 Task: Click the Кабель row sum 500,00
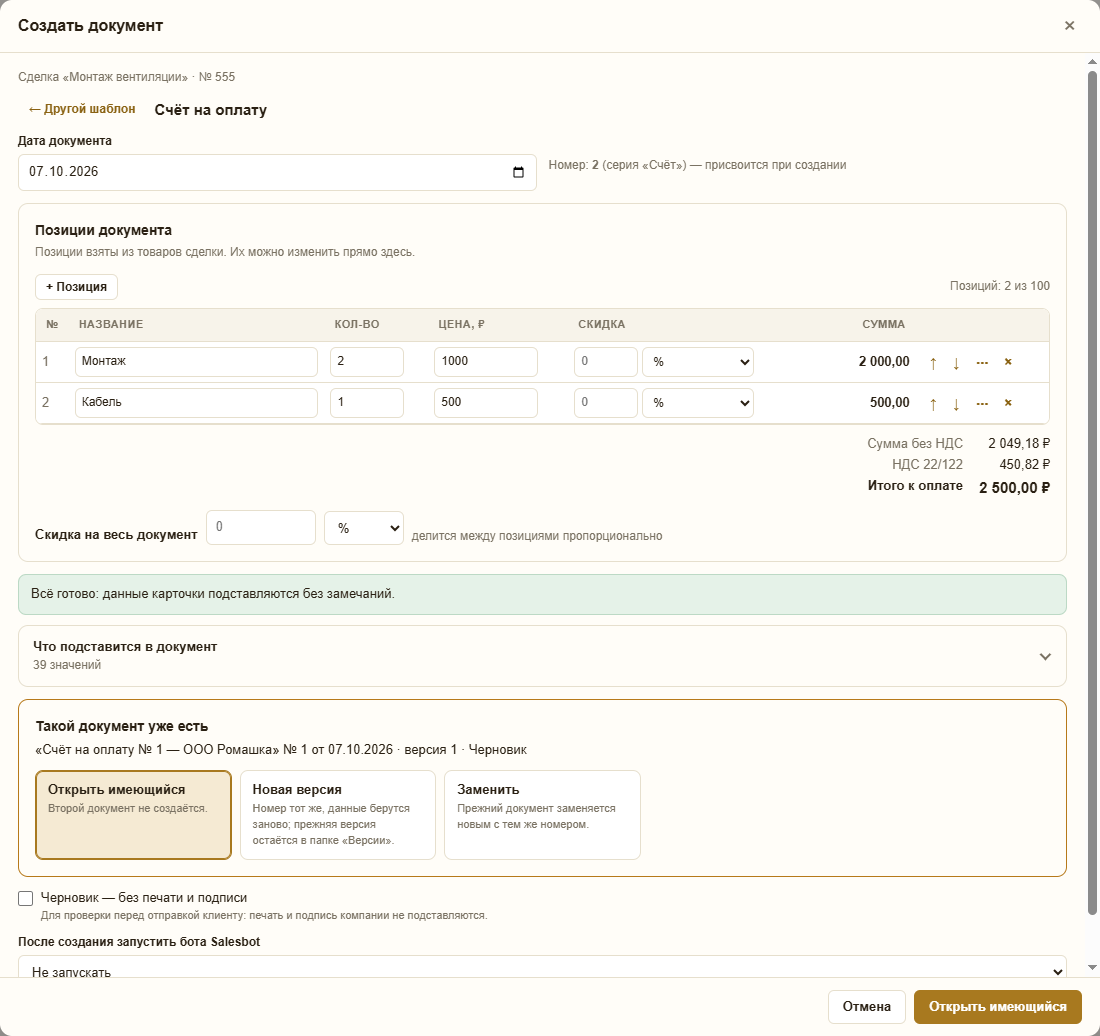point(890,402)
